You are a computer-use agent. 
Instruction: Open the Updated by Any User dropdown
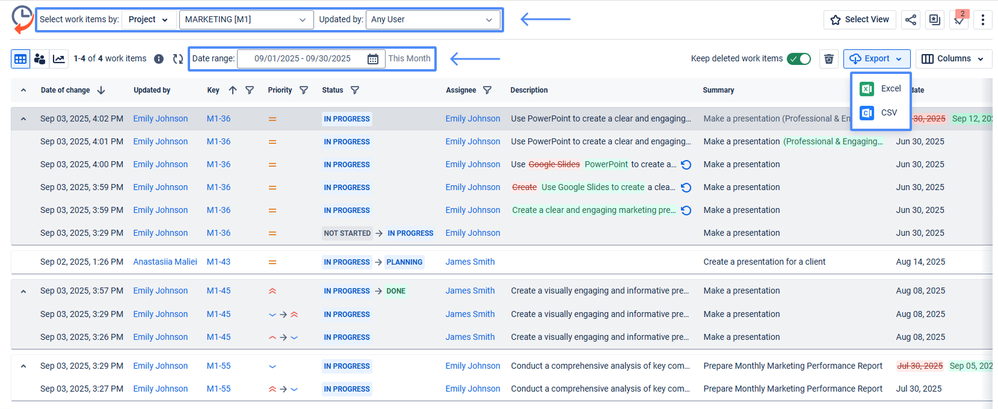pyautogui.click(x=432, y=19)
